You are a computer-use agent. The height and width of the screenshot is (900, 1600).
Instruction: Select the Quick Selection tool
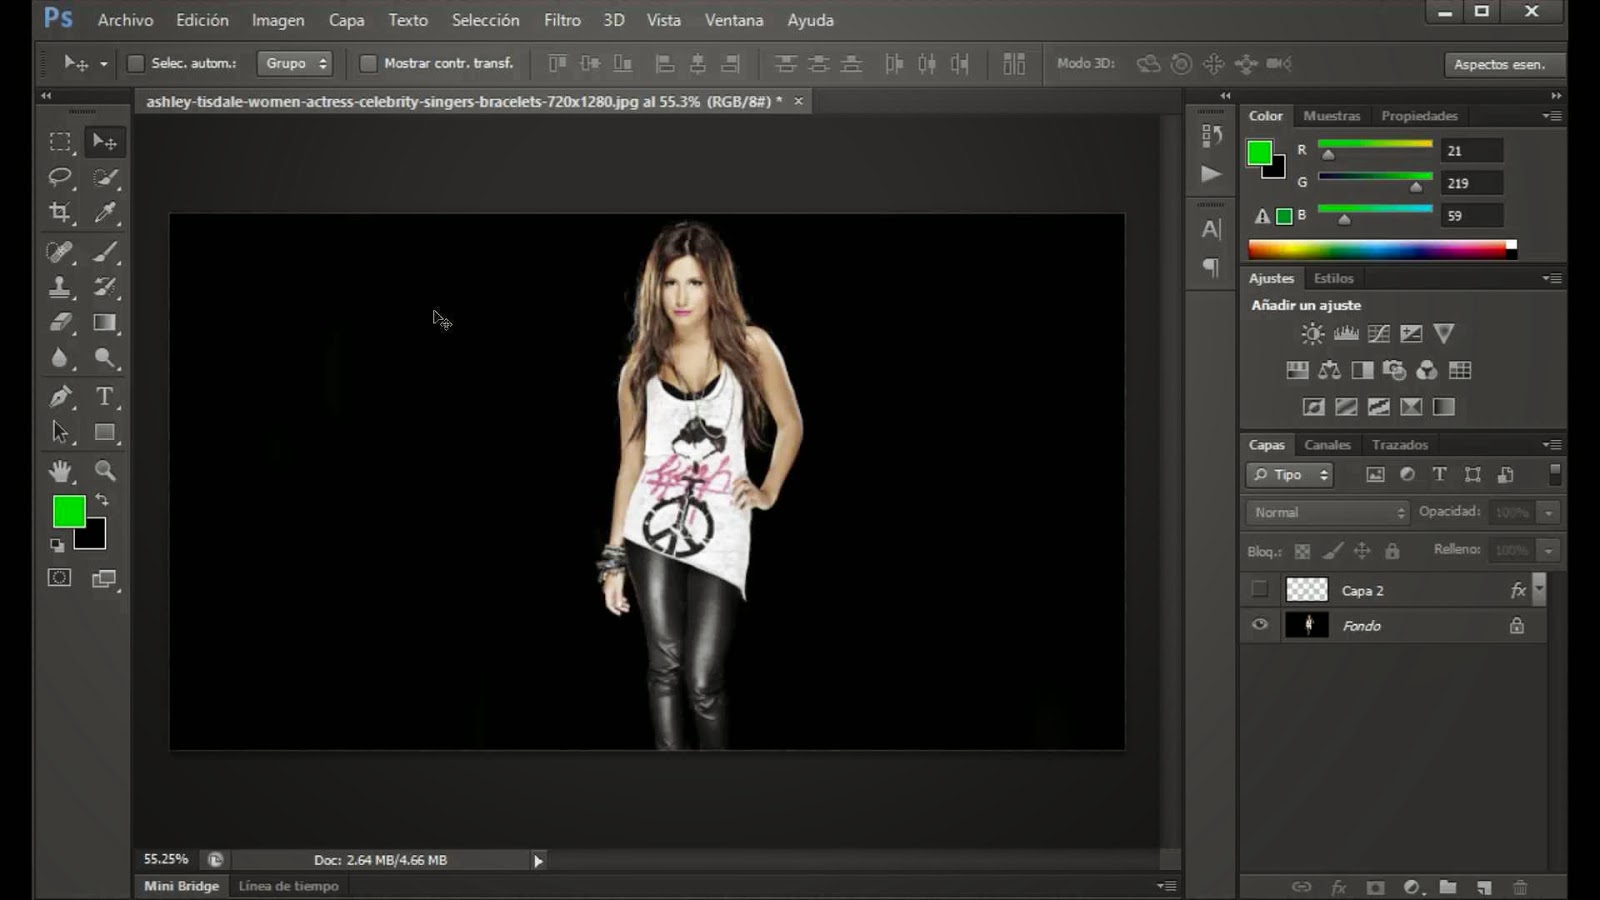(x=104, y=177)
